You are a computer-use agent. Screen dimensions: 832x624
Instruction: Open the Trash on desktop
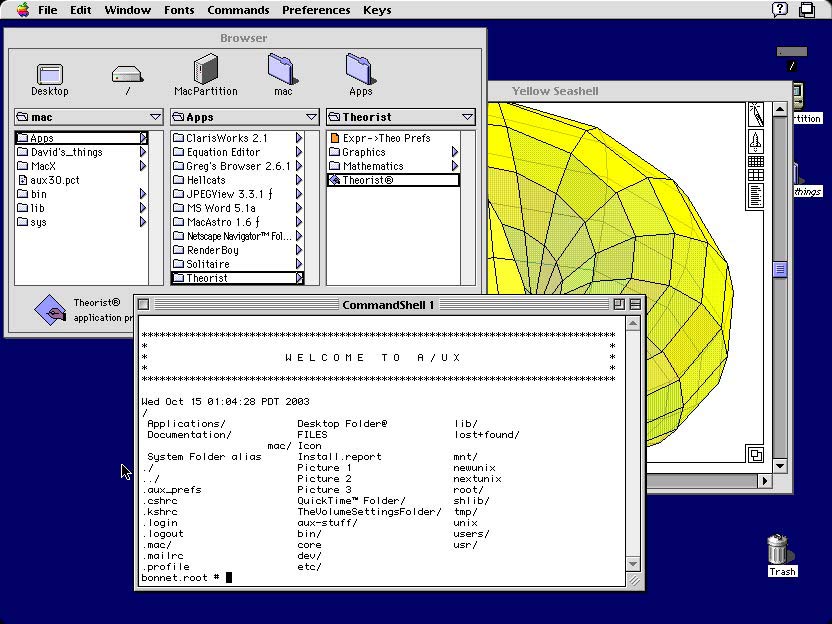coord(778,549)
